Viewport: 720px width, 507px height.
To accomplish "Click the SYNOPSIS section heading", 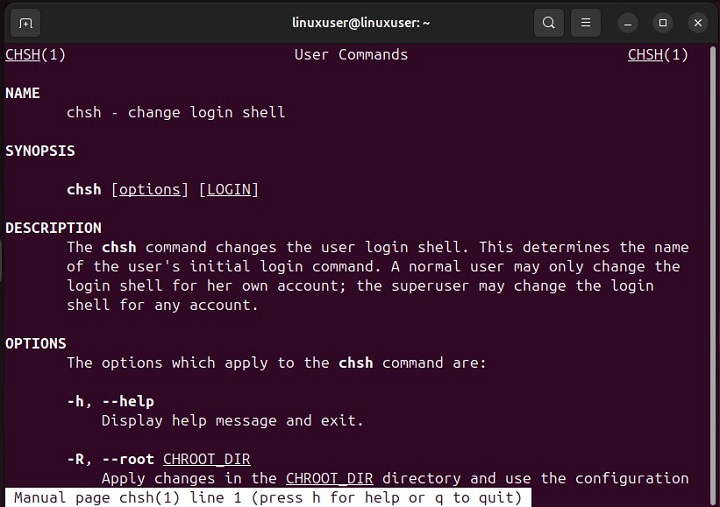I will [40, 151].
